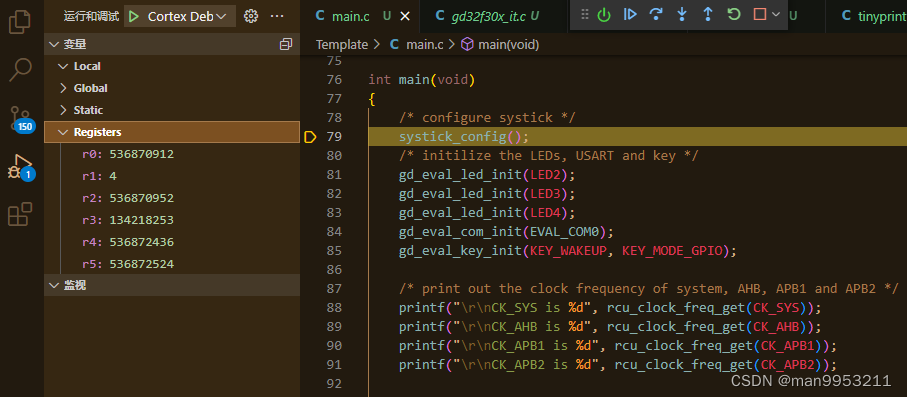Click line number 88 in gutter
The width and height of the screenshot is (907, 397).
334,307
